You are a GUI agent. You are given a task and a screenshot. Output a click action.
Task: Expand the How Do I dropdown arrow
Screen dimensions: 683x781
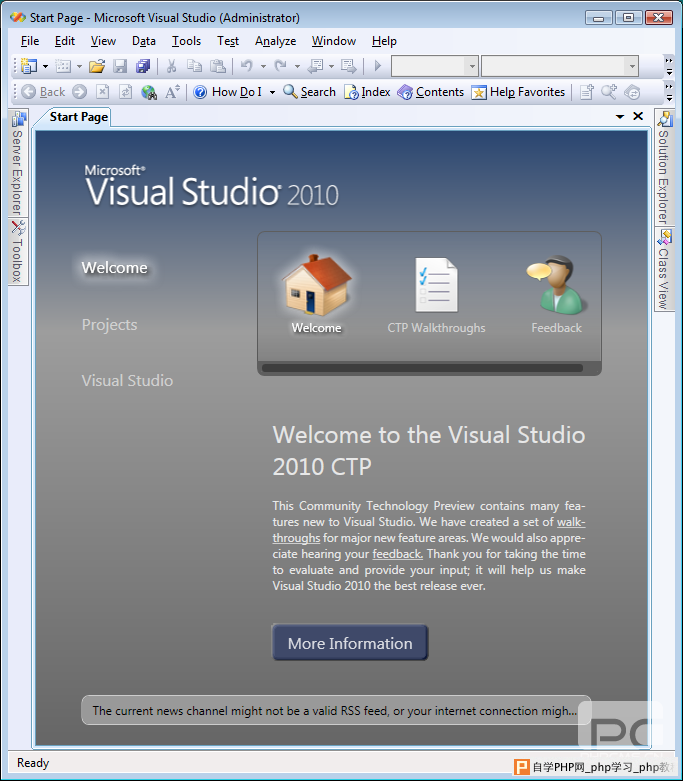point(272,92)
